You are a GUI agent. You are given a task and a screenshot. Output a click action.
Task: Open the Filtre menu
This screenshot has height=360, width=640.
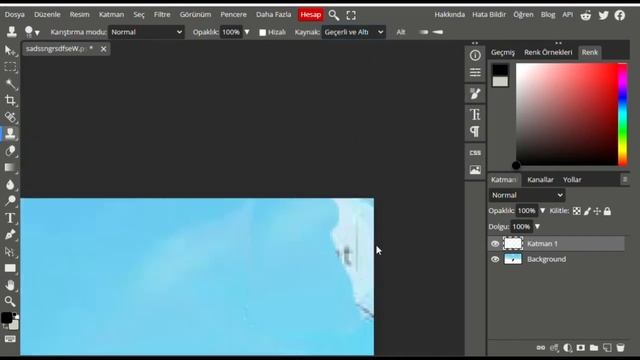[x=162, y=14]
